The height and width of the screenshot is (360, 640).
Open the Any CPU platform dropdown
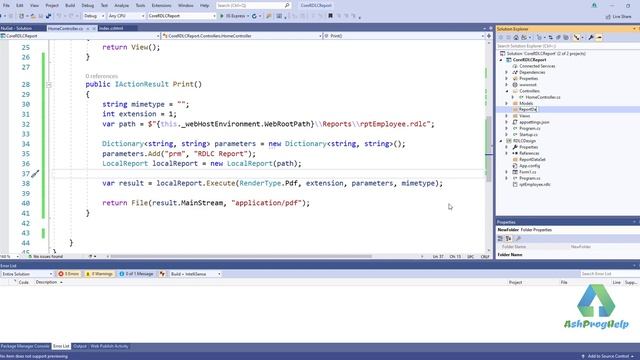(x=126, y=16)
